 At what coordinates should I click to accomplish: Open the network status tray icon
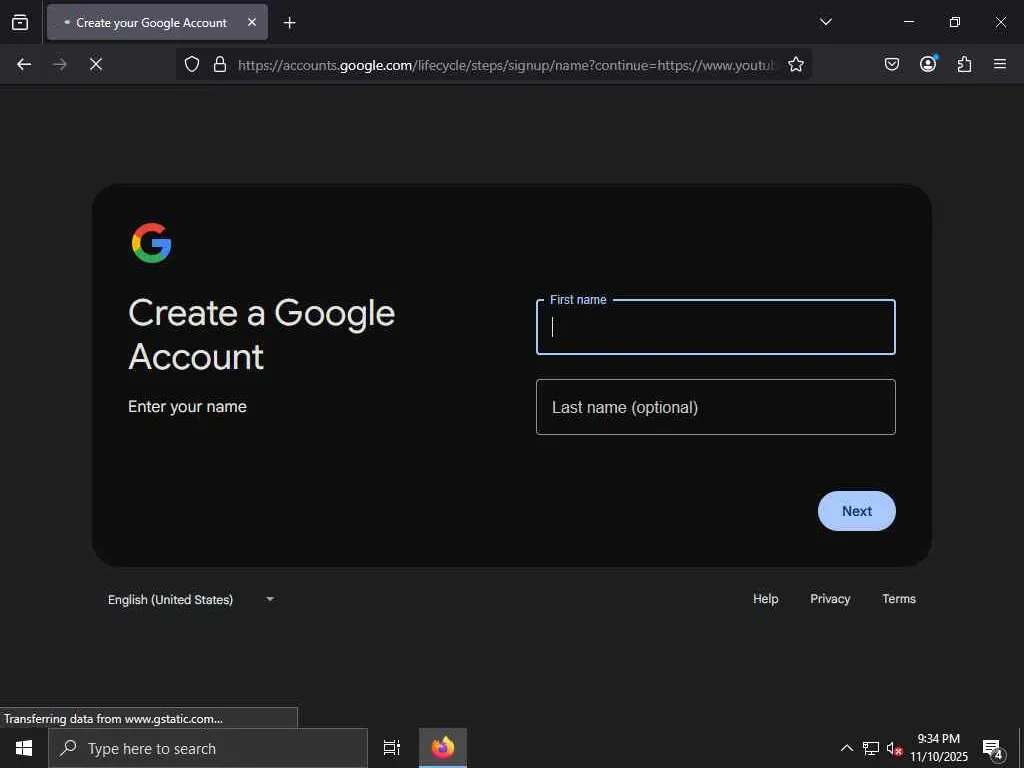pyautogui.click(x=871, y=748)
